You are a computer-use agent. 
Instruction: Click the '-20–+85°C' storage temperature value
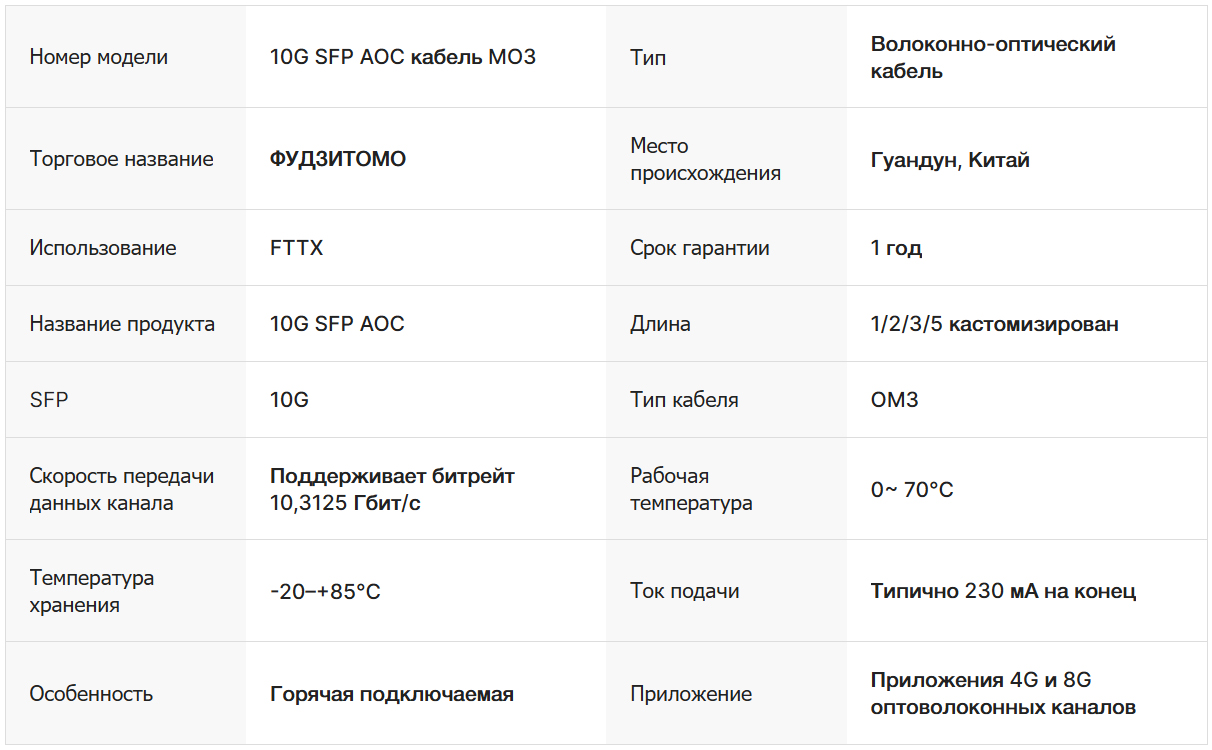(x=325, y=592)
